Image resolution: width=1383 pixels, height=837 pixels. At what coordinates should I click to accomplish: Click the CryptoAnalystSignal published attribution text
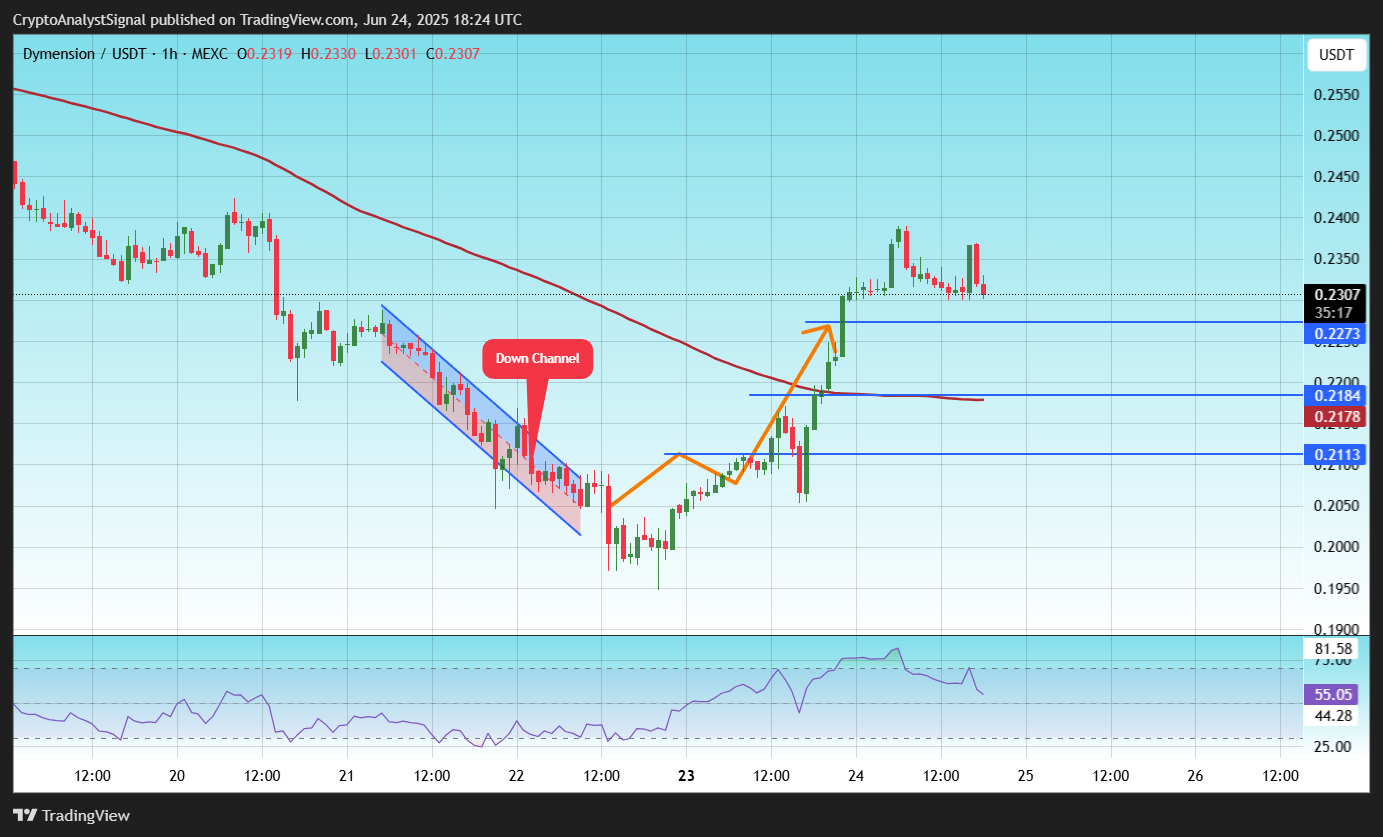(266, 20)
